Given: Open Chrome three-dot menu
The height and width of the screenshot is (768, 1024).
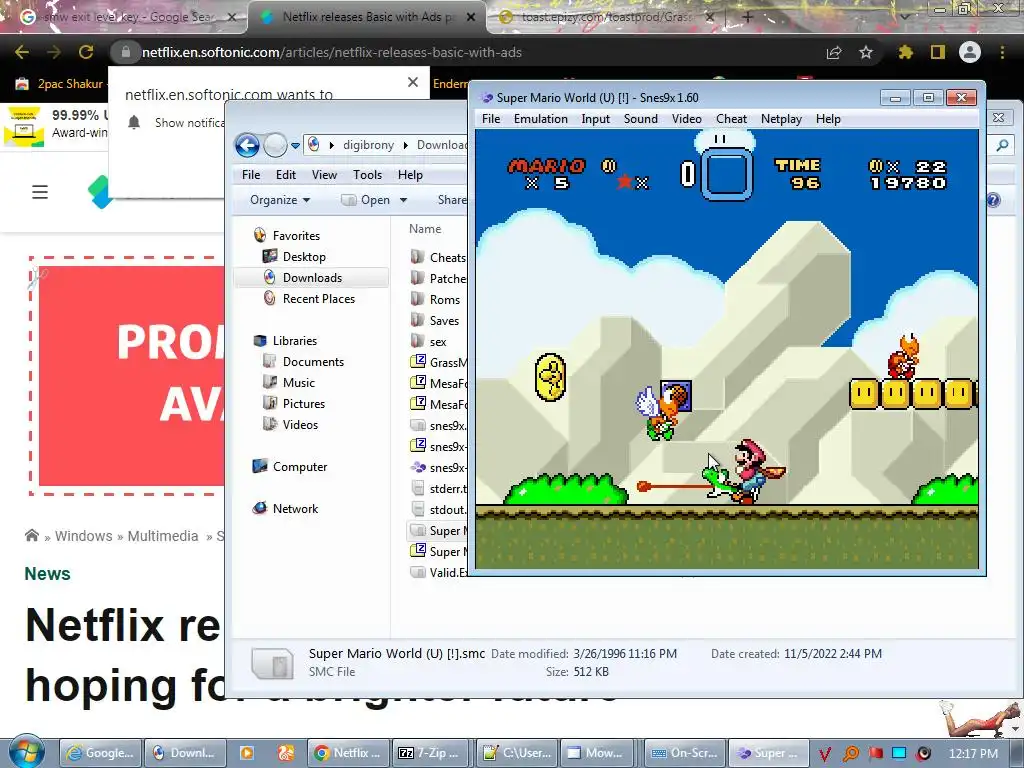Looking at the screenshot, I should (1002, 52).
